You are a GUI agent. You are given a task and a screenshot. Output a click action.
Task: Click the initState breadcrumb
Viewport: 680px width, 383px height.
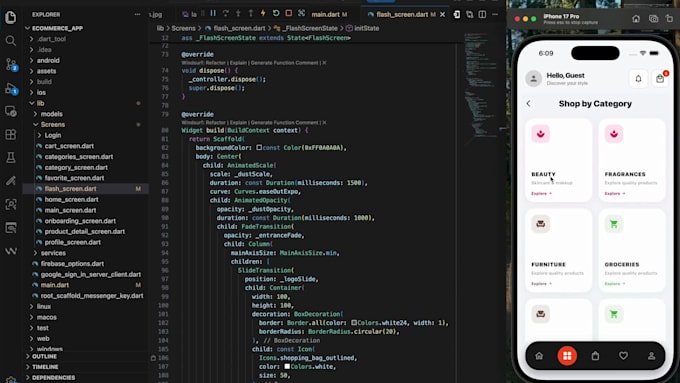[366, 28]
